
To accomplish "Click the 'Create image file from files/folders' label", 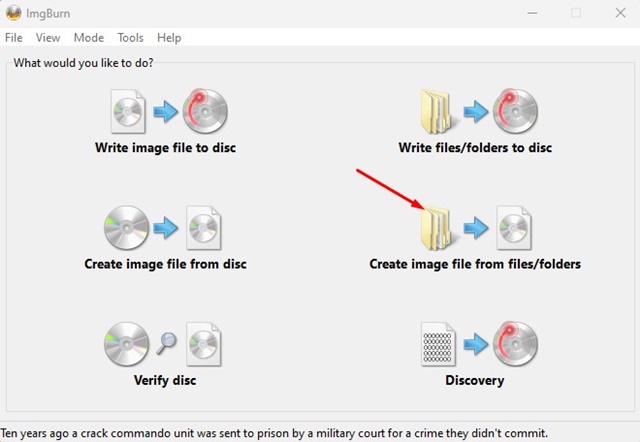I will [x=475, y=264].
